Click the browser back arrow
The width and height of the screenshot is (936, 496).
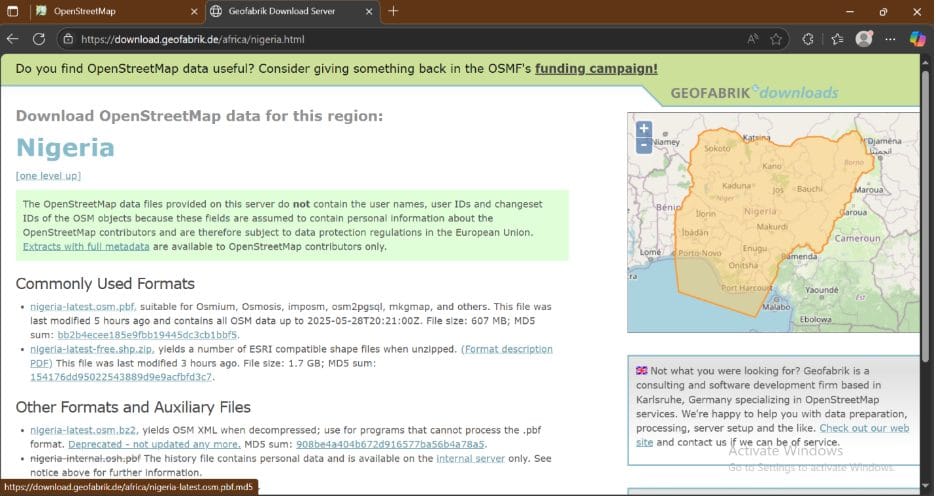coord(13,39)
